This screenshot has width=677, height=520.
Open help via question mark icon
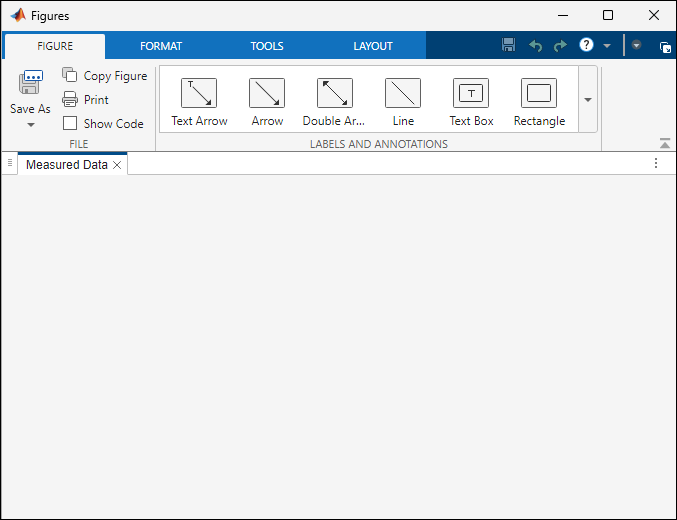586,44
